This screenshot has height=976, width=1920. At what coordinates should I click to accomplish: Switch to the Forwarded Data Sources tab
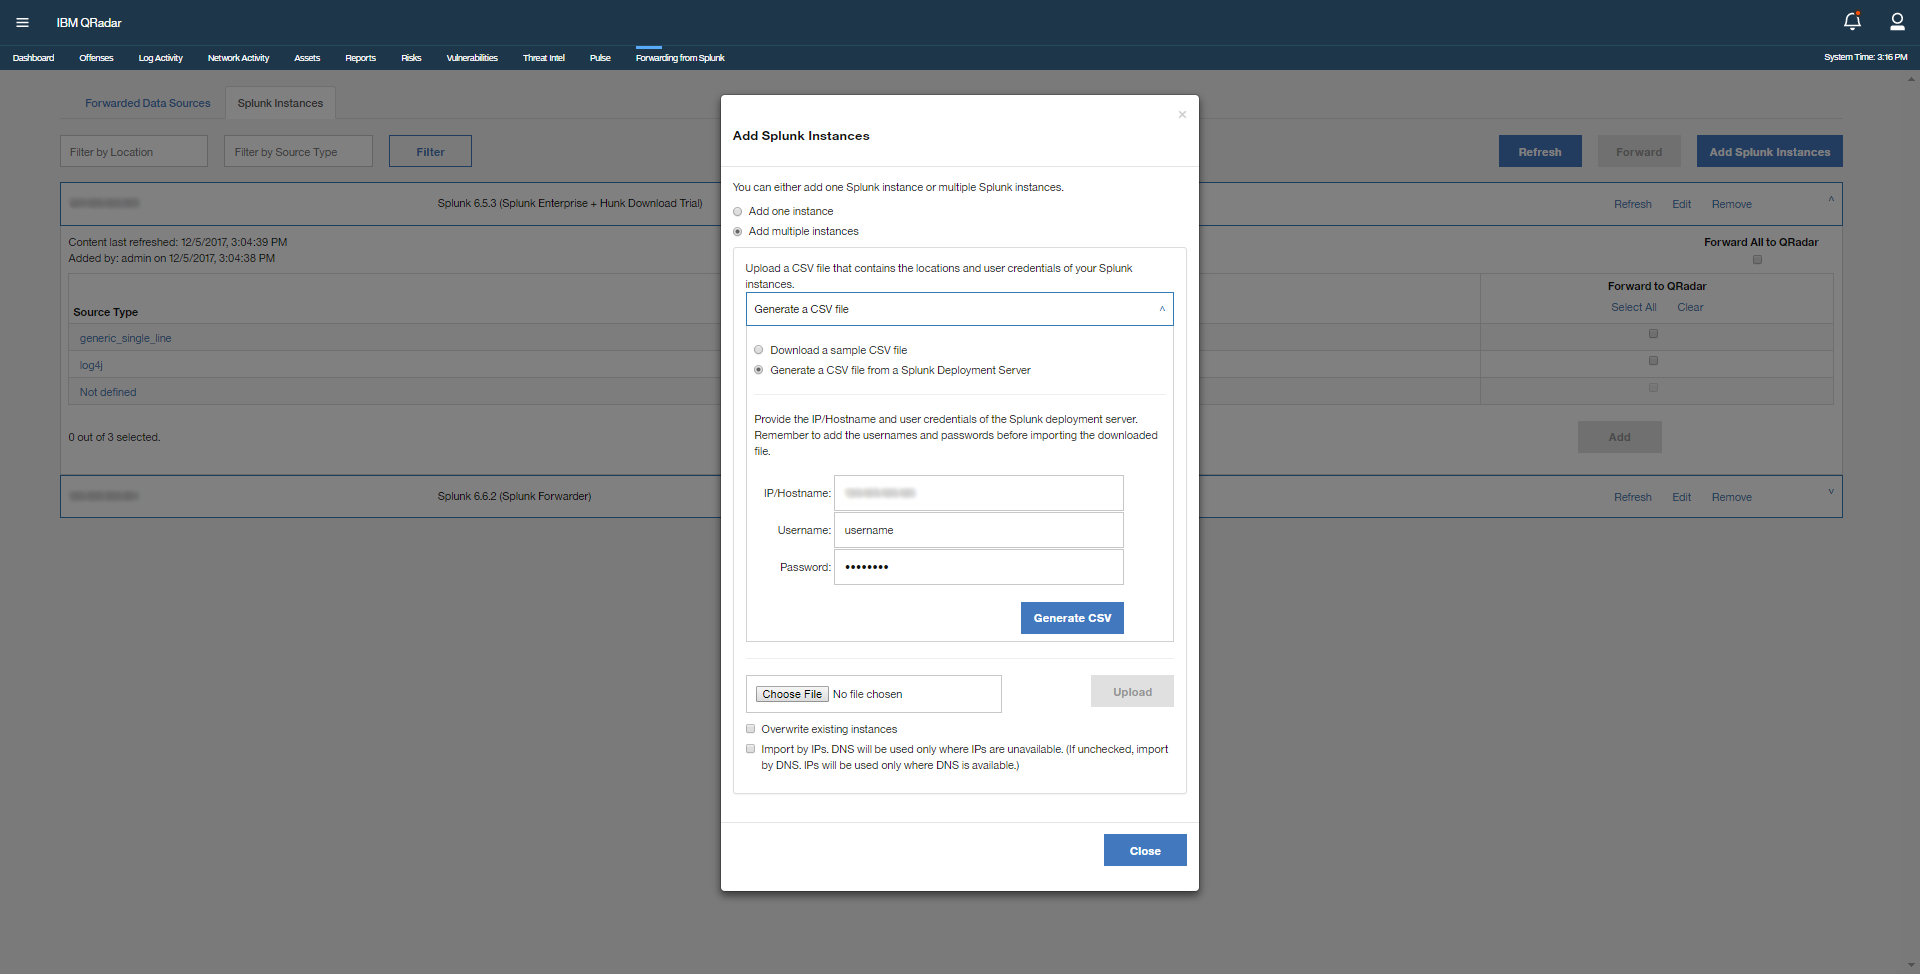click(x=147, y=103)
